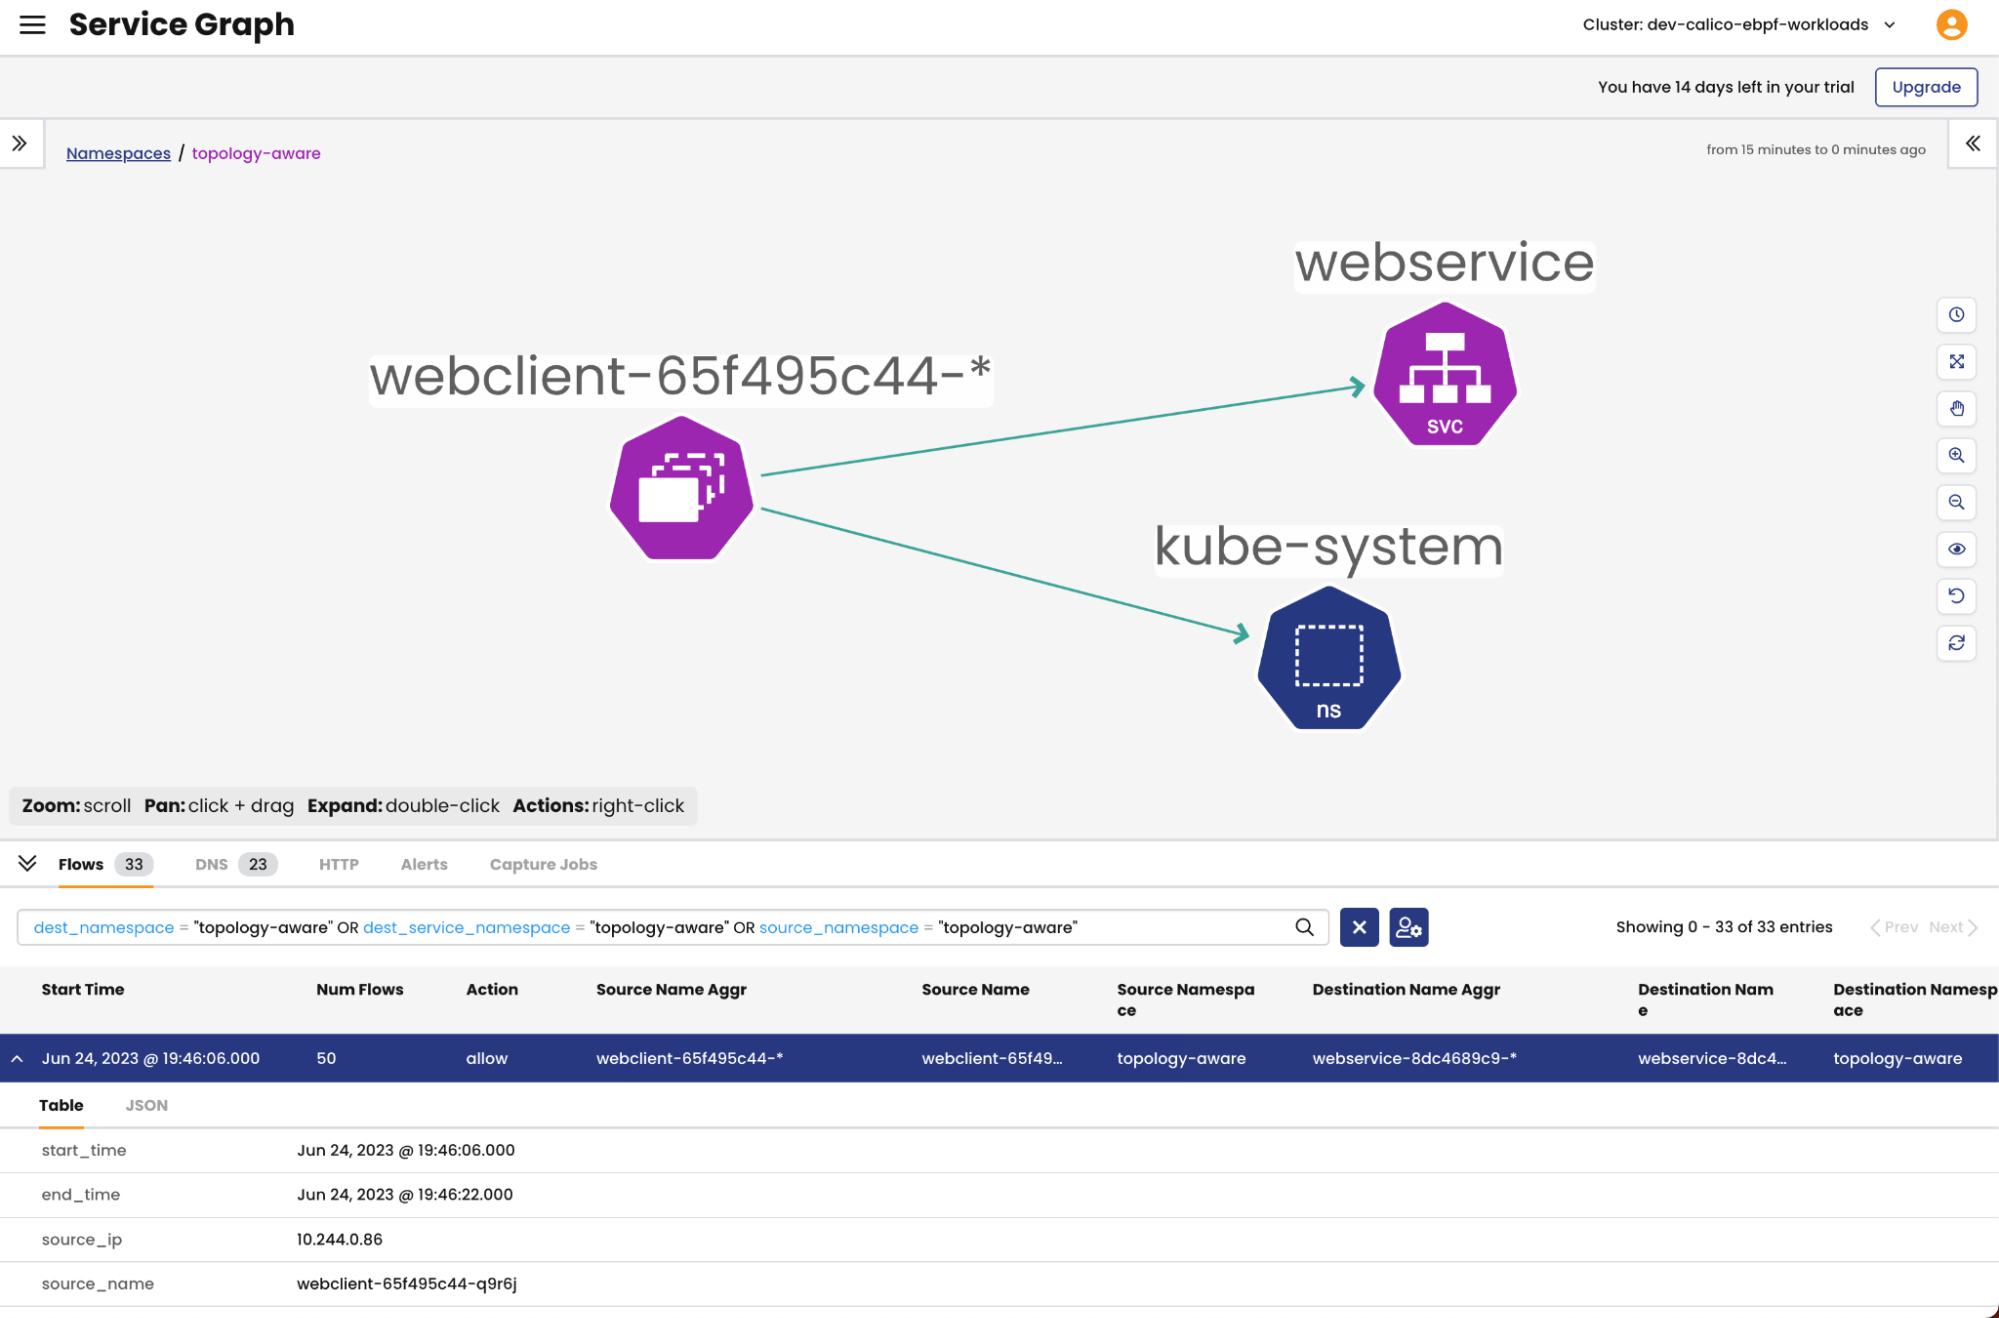Select the webclient-65f495c44-* node icon
This screenshot has height=1318, width=1999.
[x=682, y=488]
